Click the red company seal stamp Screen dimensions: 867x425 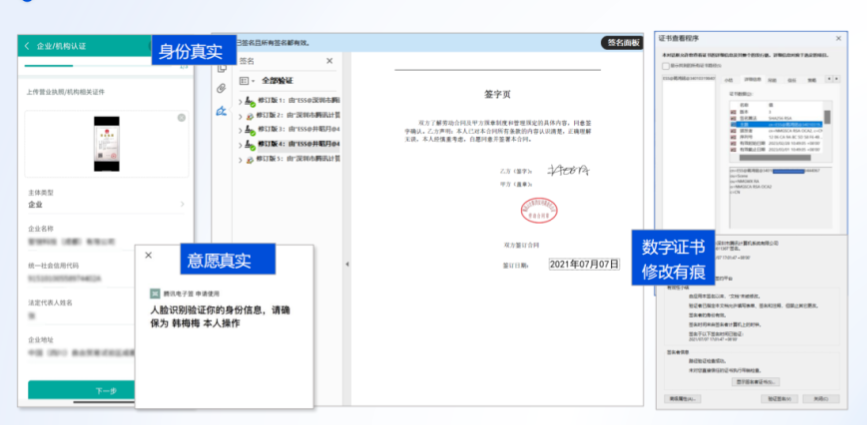[538, 211]
